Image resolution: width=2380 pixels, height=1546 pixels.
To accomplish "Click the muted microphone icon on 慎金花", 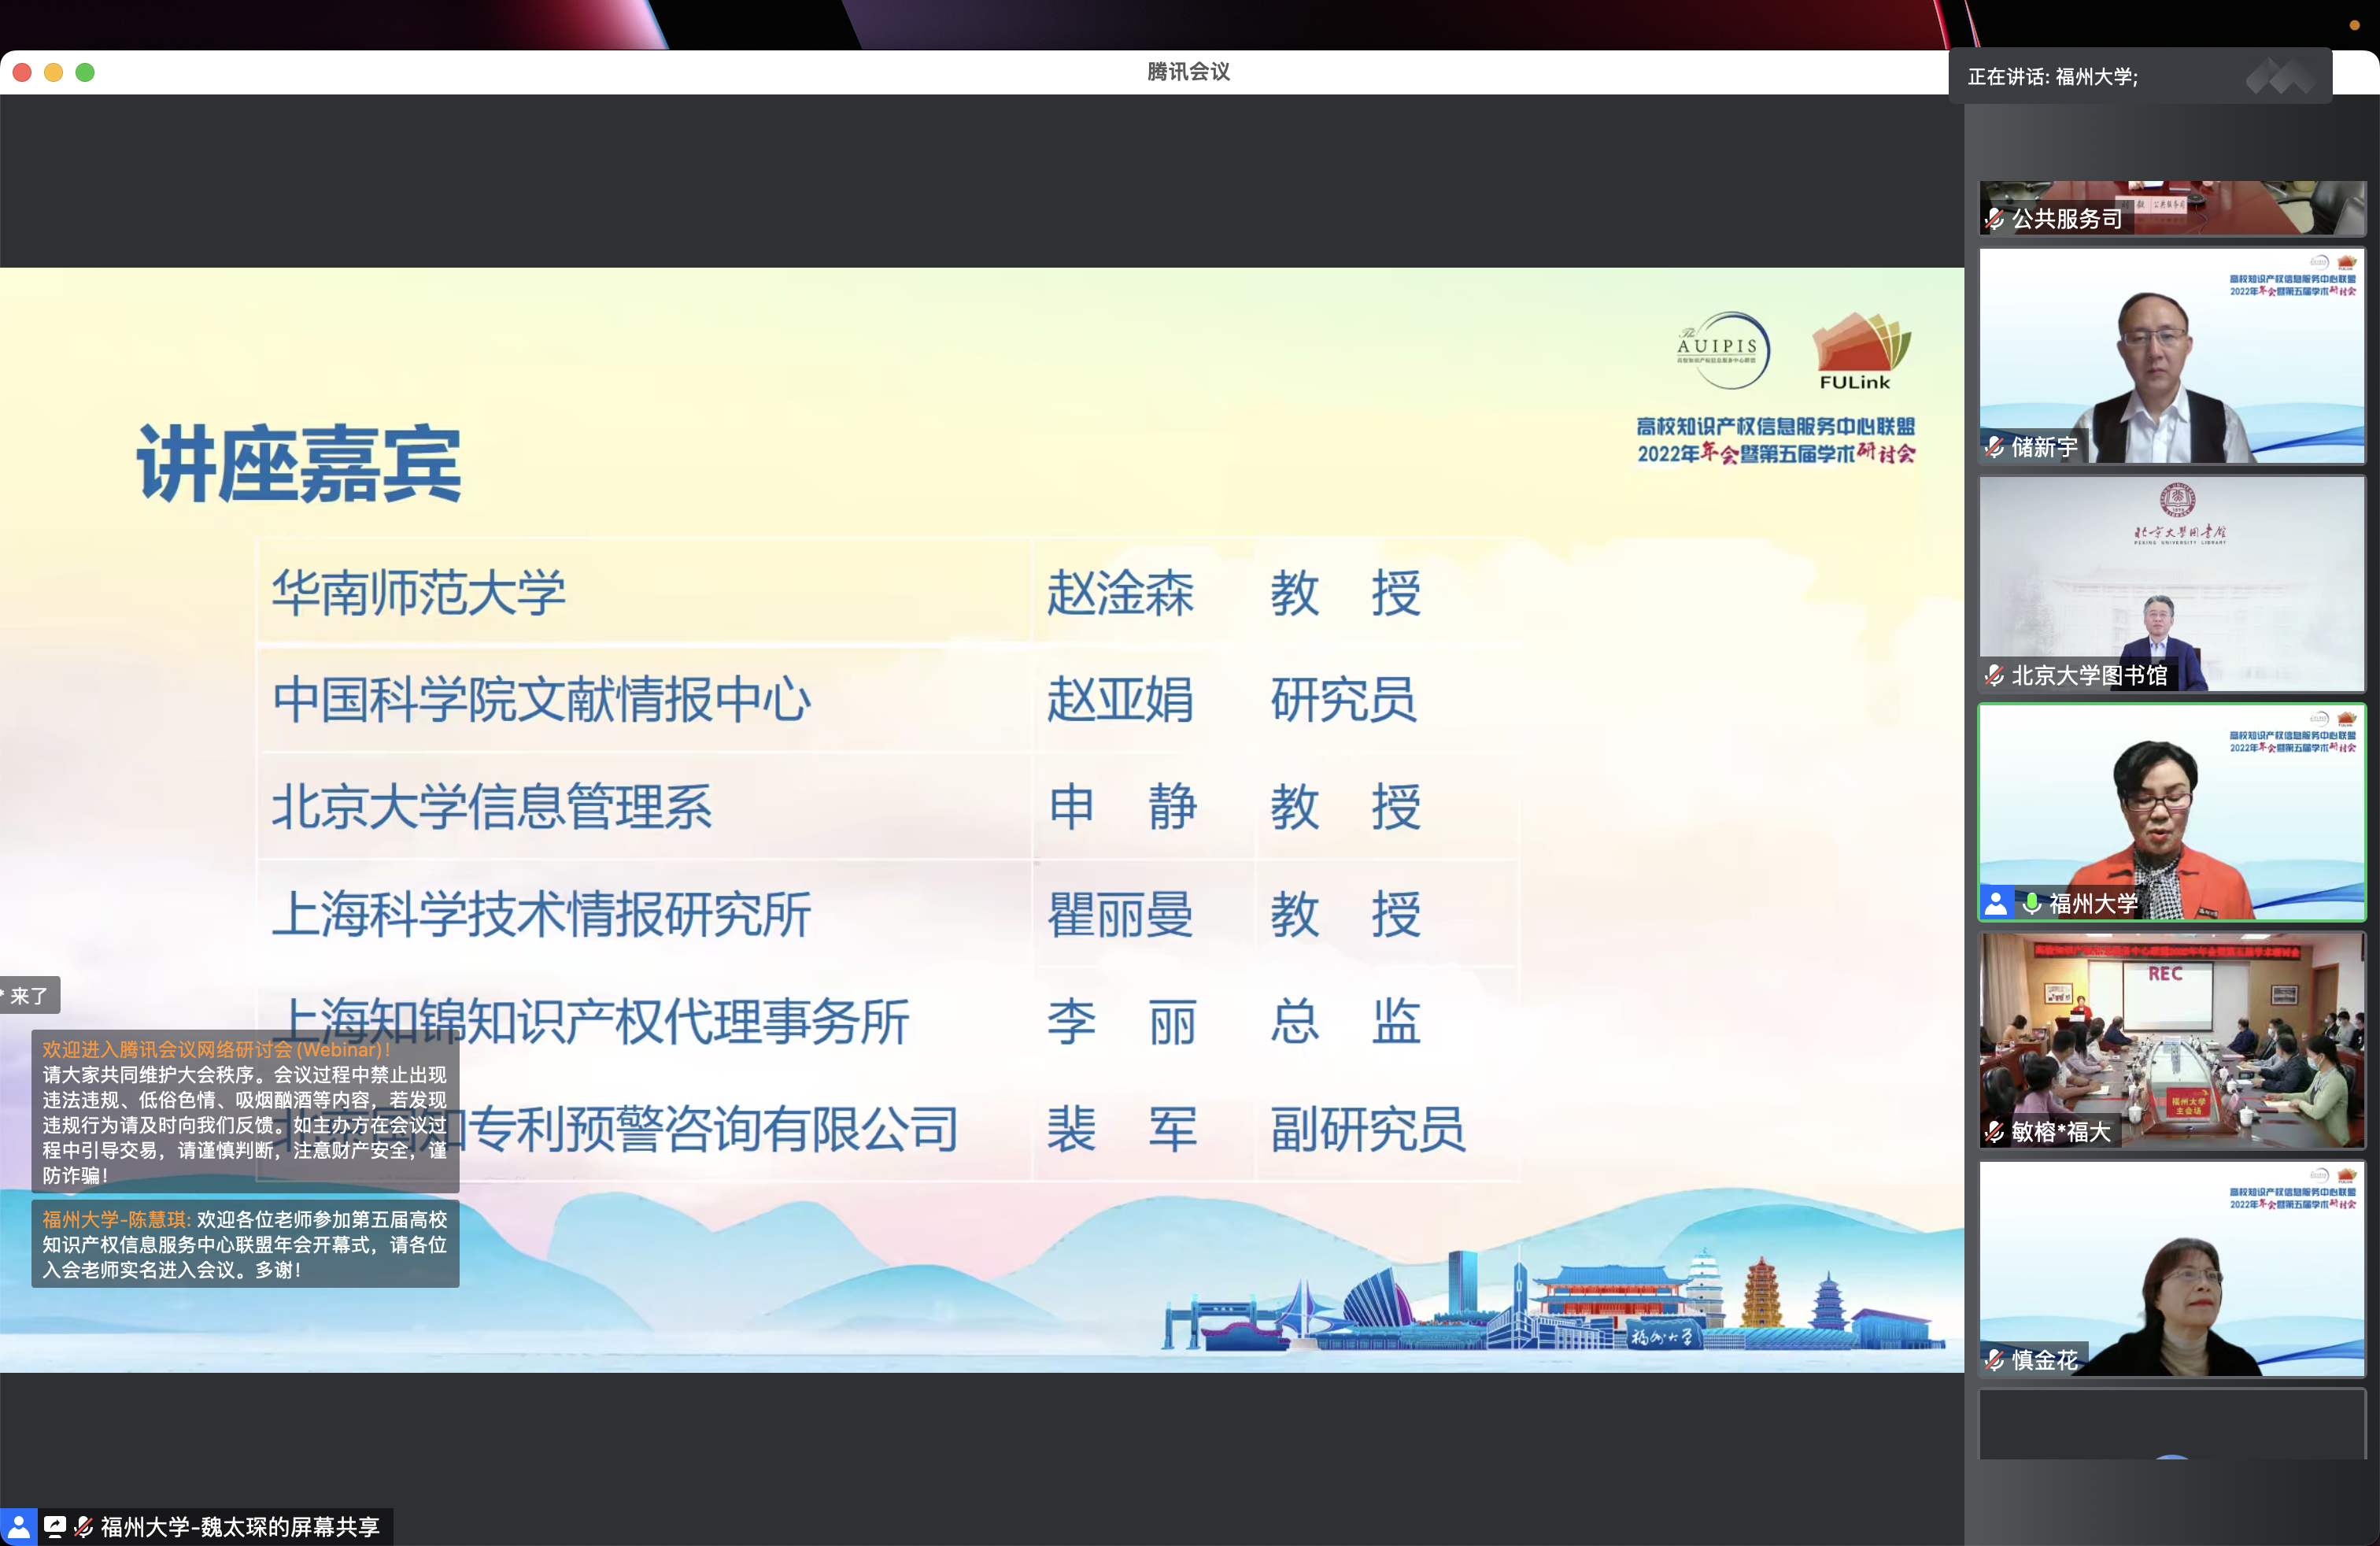I will [x=1995, y=1360].
